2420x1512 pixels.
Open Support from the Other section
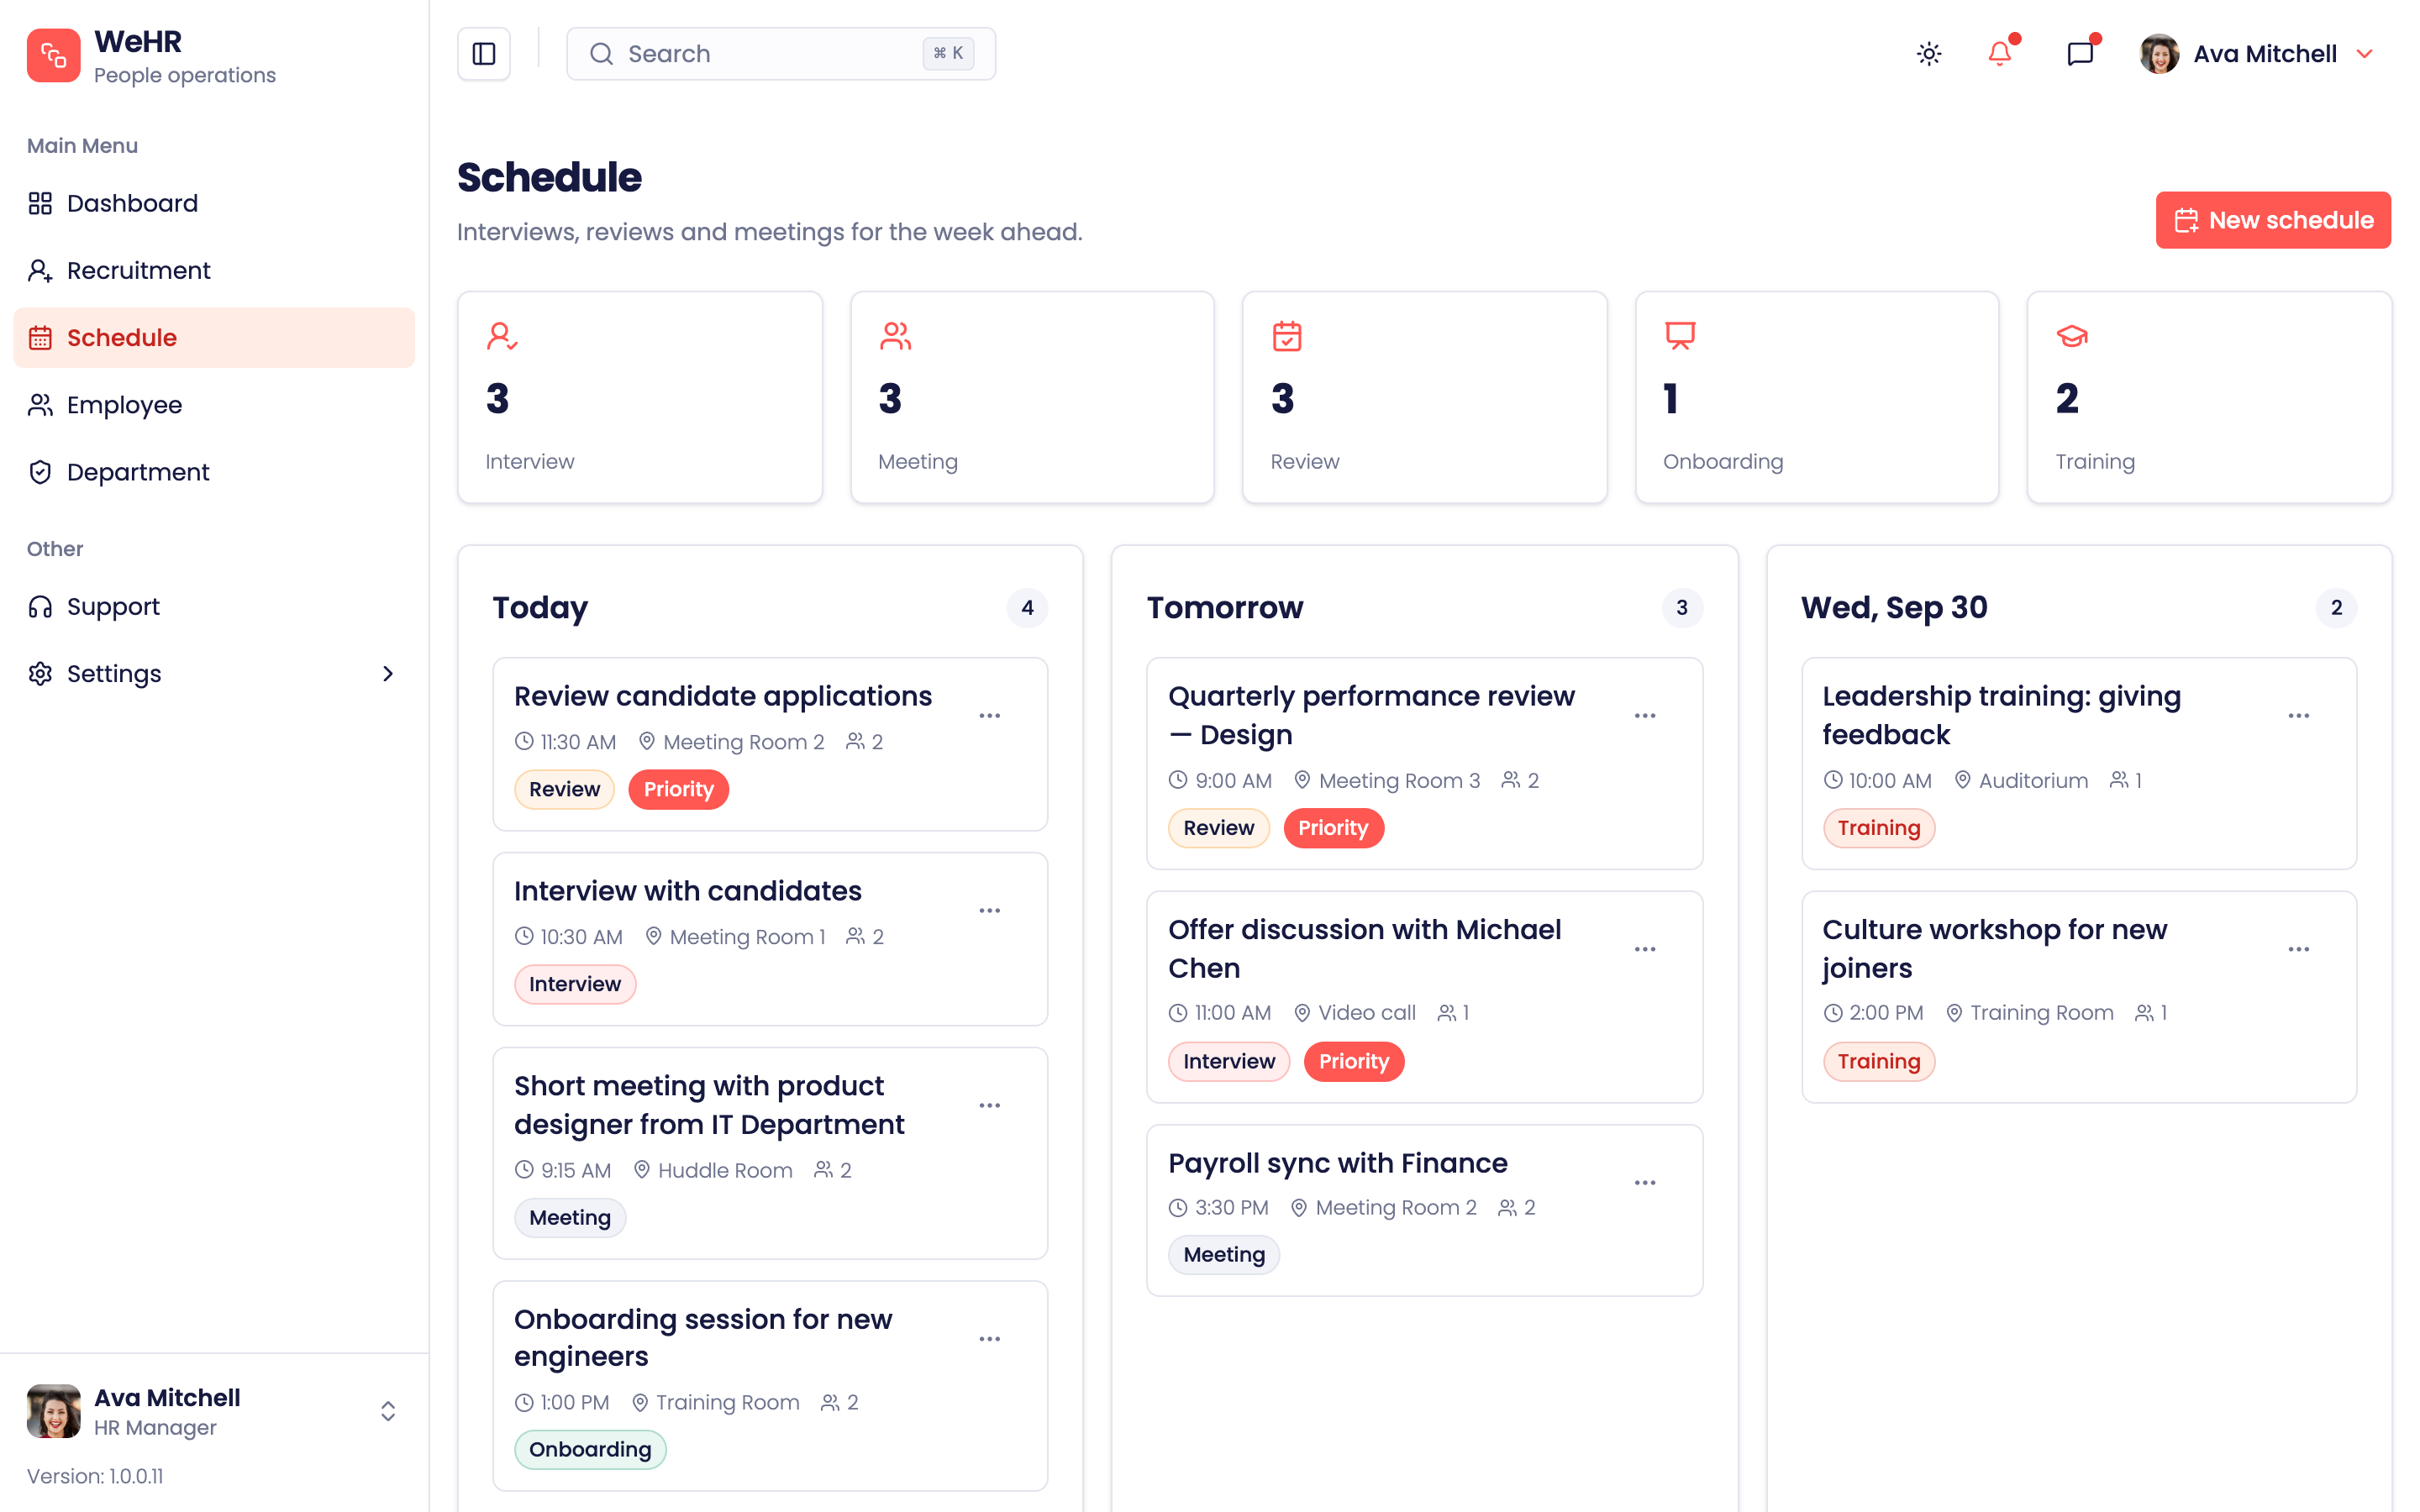click(214, 607)
